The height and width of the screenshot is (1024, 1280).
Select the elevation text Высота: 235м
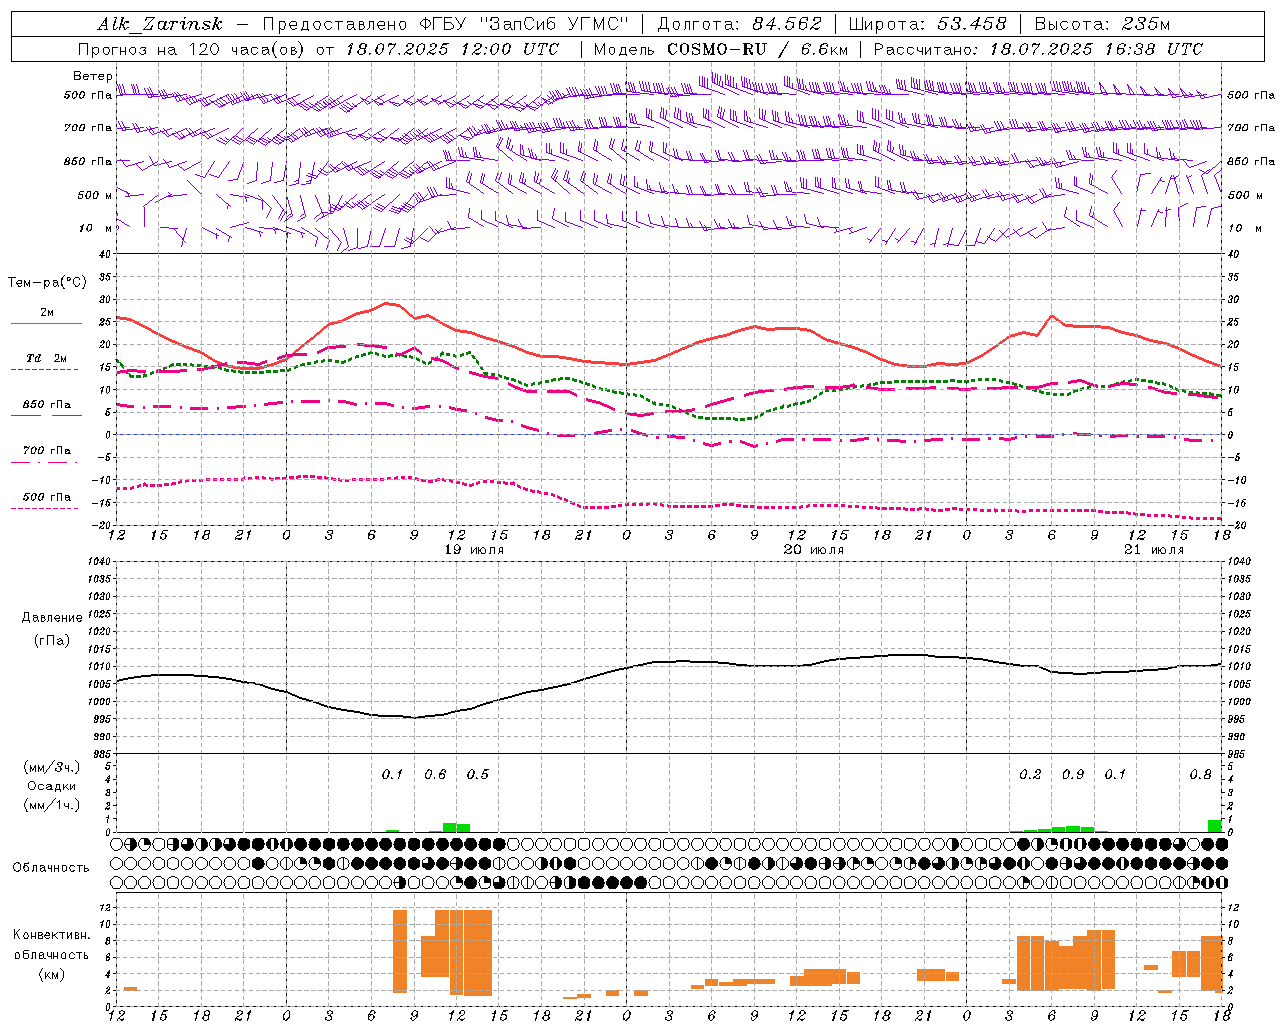1102,24
